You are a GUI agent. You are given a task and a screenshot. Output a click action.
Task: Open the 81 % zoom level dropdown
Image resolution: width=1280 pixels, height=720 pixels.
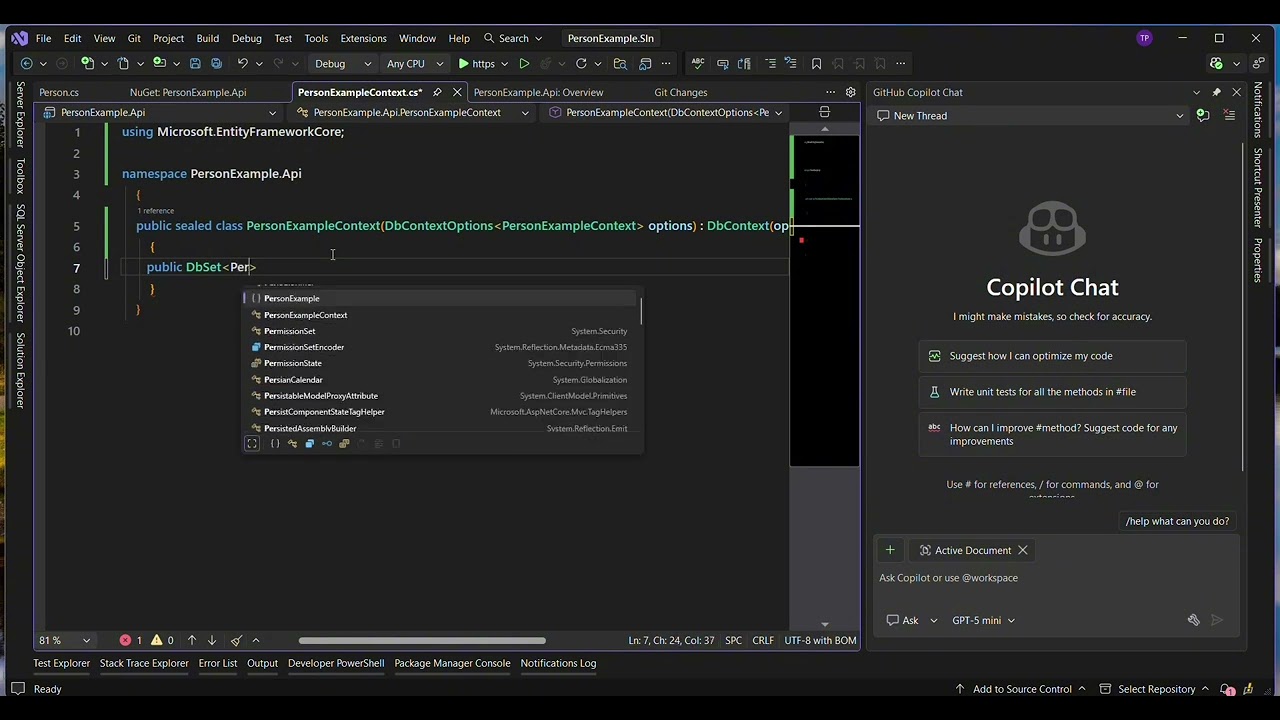pos(65,640)
